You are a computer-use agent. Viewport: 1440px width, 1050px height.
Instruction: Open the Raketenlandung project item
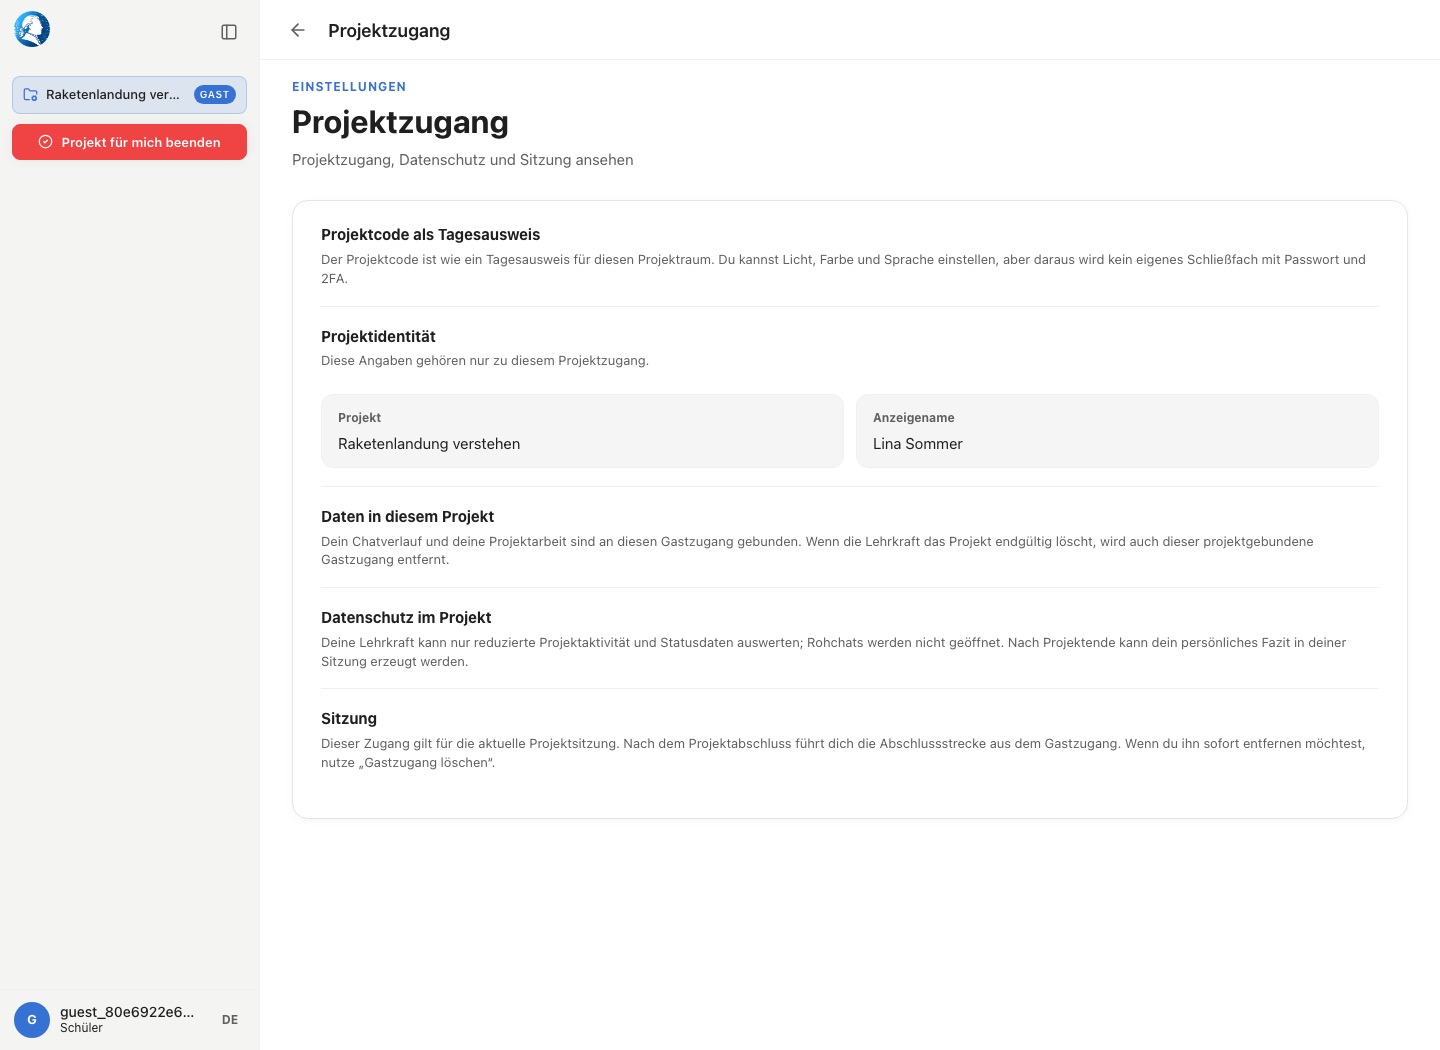[129, 95]
